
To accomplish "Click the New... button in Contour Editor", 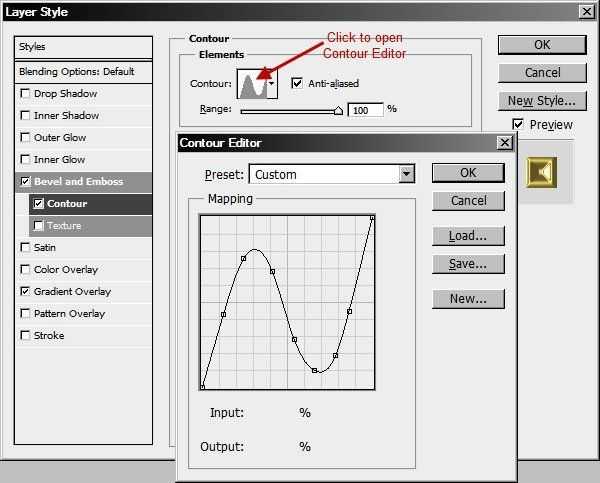I will tap(468, 299).
